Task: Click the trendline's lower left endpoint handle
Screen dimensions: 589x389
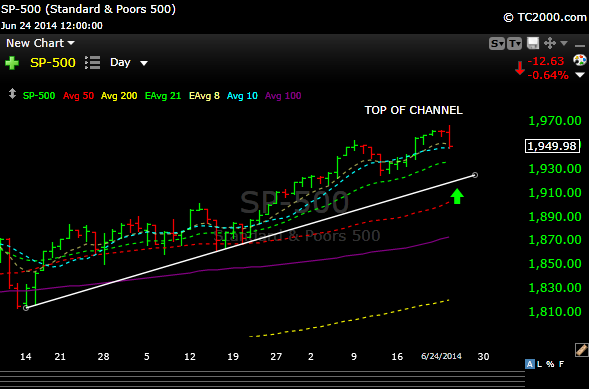Action: click(26, 308)
